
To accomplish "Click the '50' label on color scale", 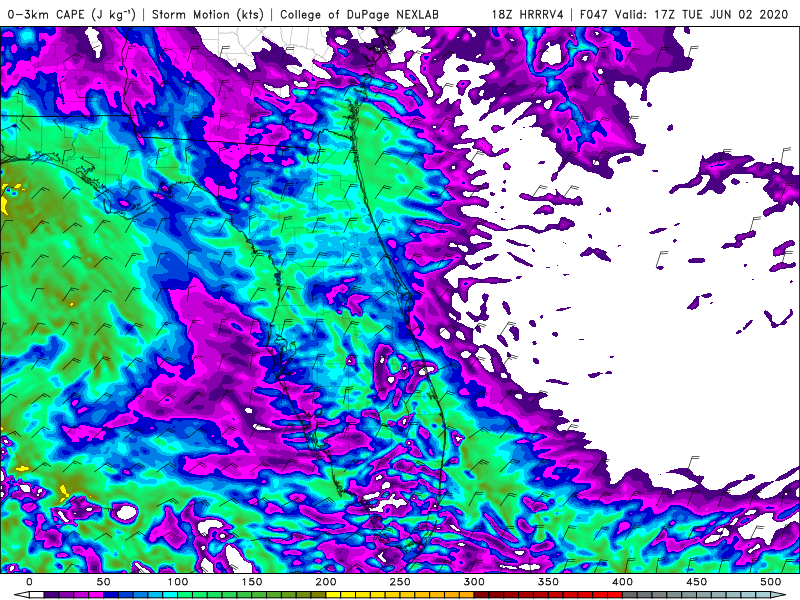I will [x=104, y=582].
